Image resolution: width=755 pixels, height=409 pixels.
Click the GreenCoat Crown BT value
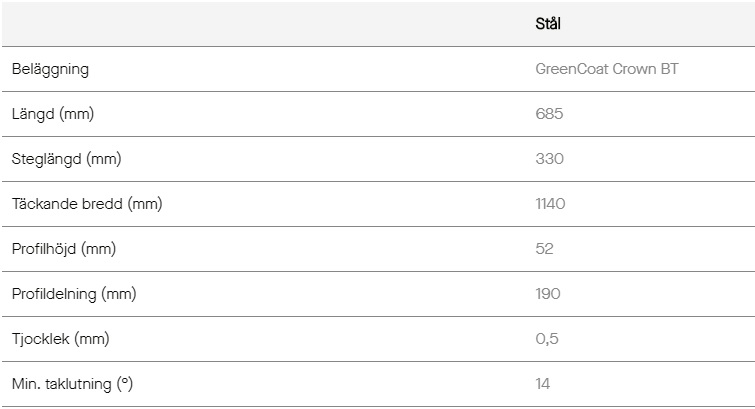click(x=607, y=69)
